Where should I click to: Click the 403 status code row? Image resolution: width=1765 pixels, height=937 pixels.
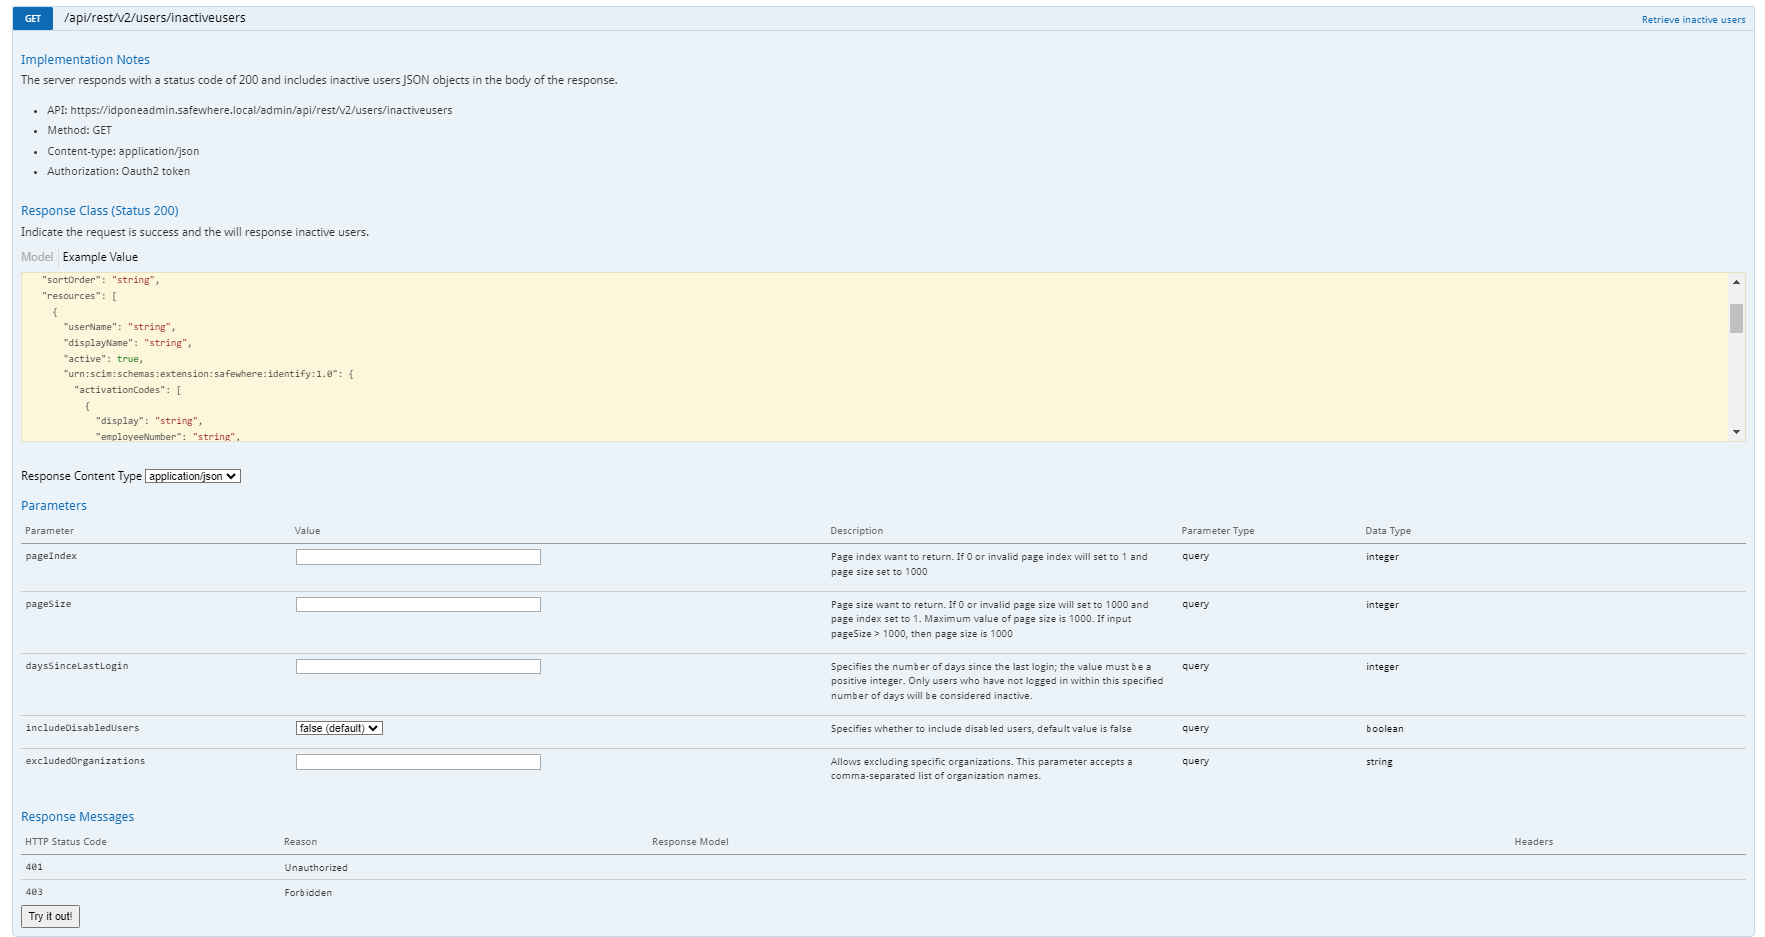click(x=884, y=892)
